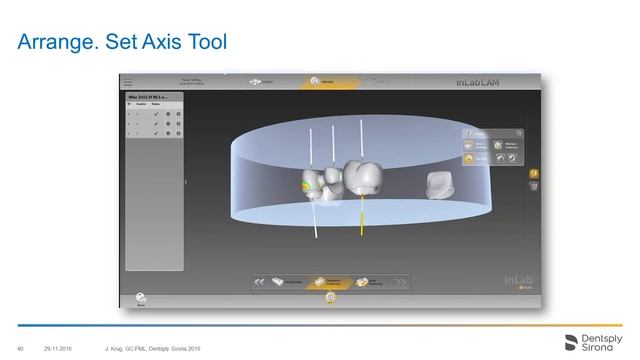
Task: Select the standalone crown inside the disc
Action: (x=440, y=184)
